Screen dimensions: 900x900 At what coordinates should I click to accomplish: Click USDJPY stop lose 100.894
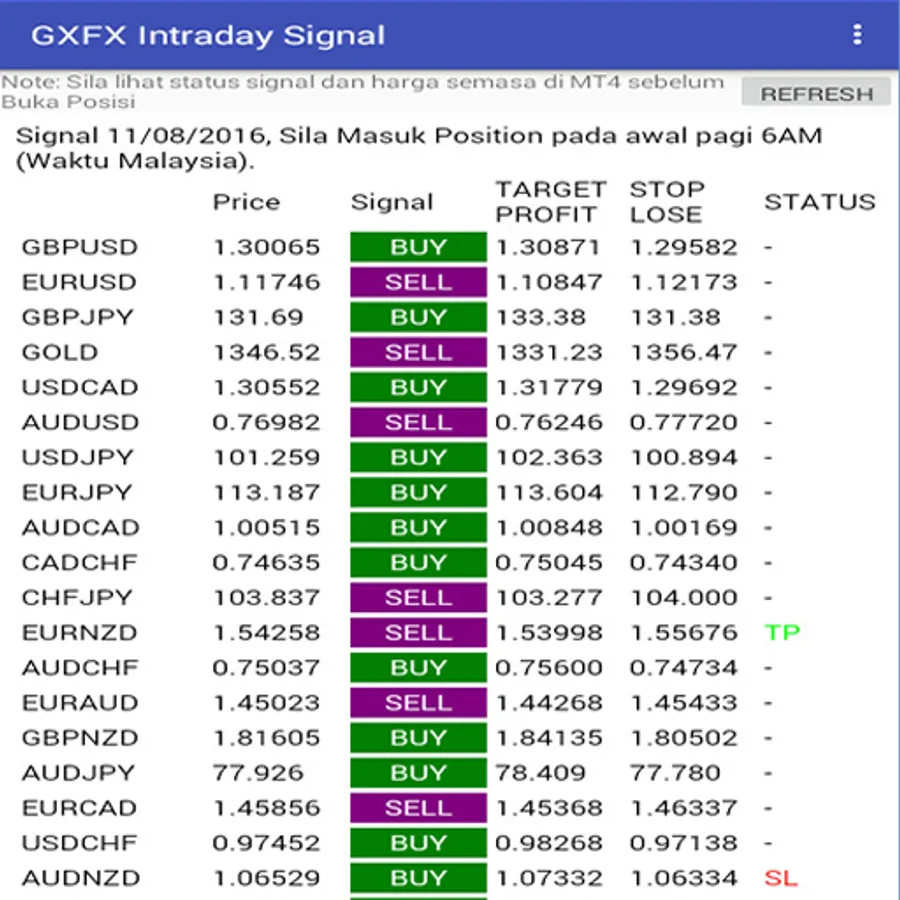684,457
